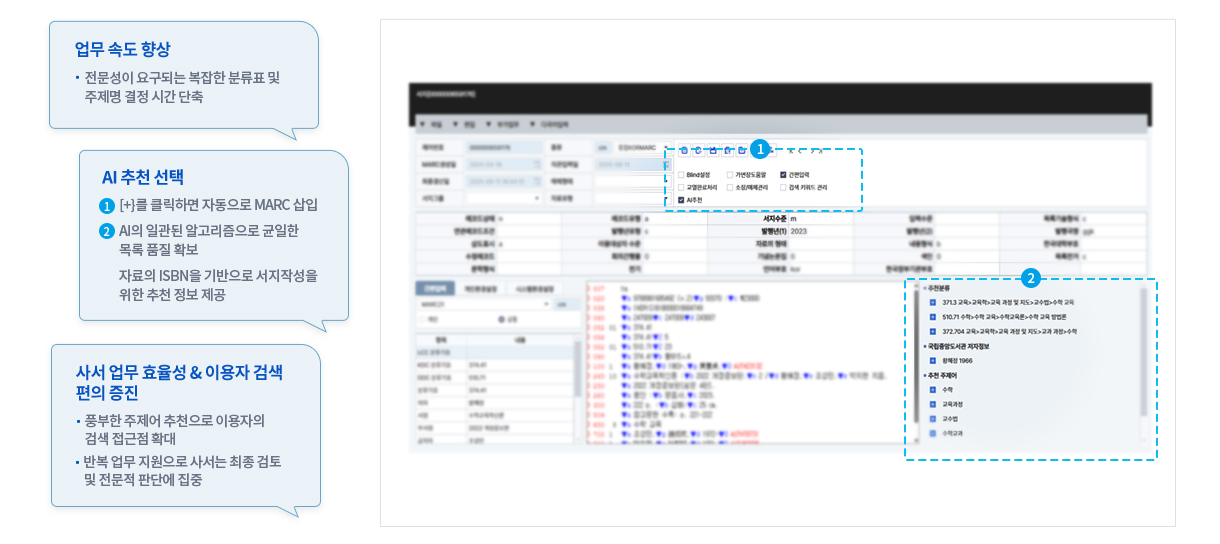Insert the 510.71 수학 recommended classification
The image size is (1220, 544).
932,316
